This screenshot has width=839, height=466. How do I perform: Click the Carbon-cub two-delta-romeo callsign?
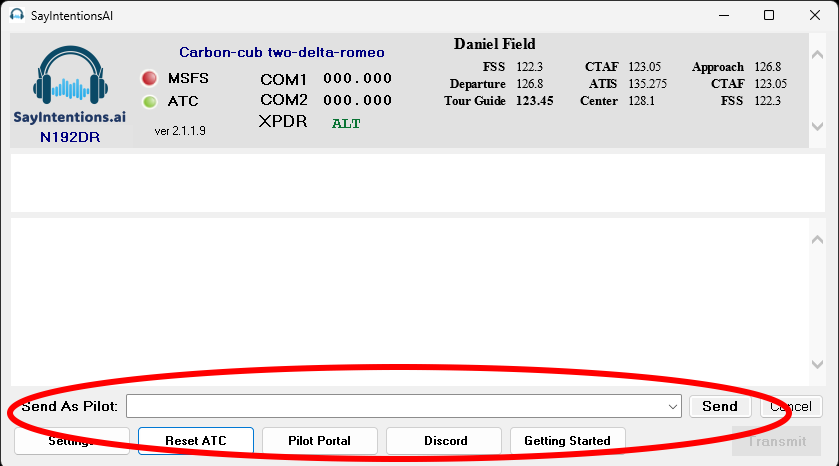pos(282,52)
